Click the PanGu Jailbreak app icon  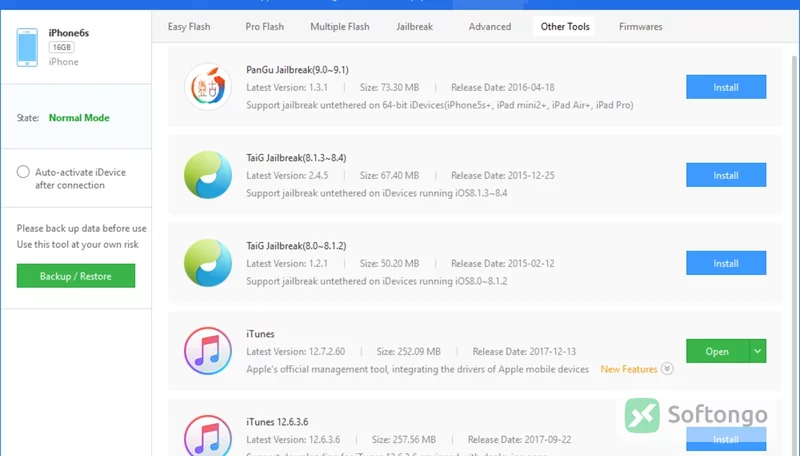coord(208,87)
